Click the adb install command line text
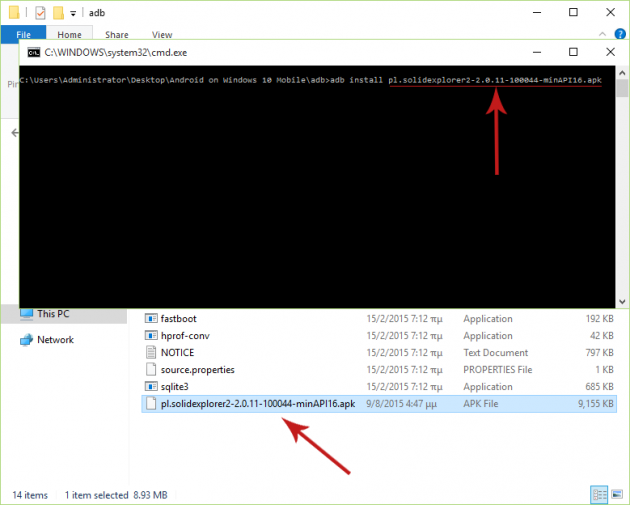Screen dimensions: 630x505 click(x=466, y=80)
